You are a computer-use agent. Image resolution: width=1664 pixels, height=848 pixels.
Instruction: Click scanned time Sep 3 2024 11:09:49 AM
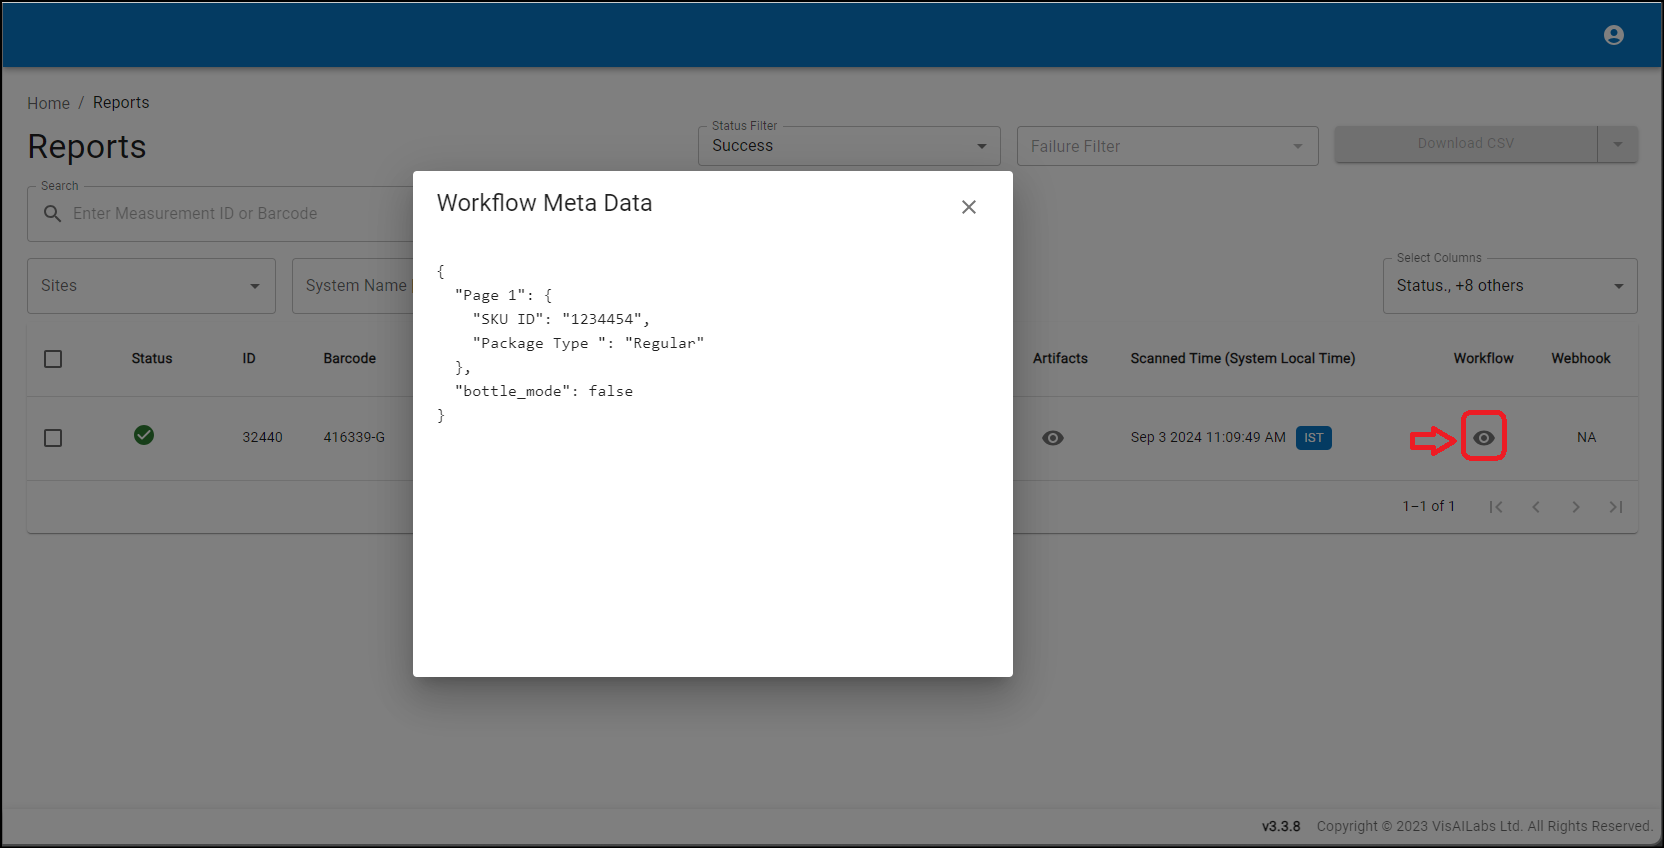pos(1208,438)
